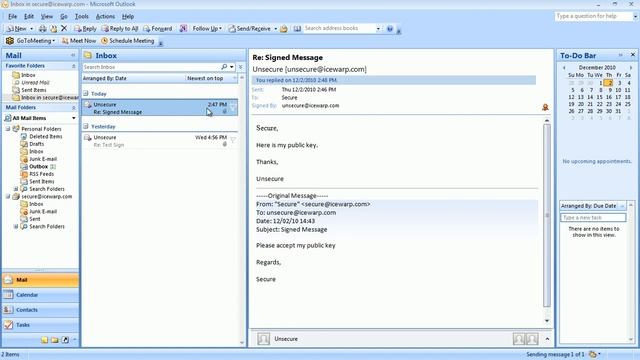This screenshot has width=640, height=360.
Task: Collapse the Favorite Folders section
Action: [73, 66]
